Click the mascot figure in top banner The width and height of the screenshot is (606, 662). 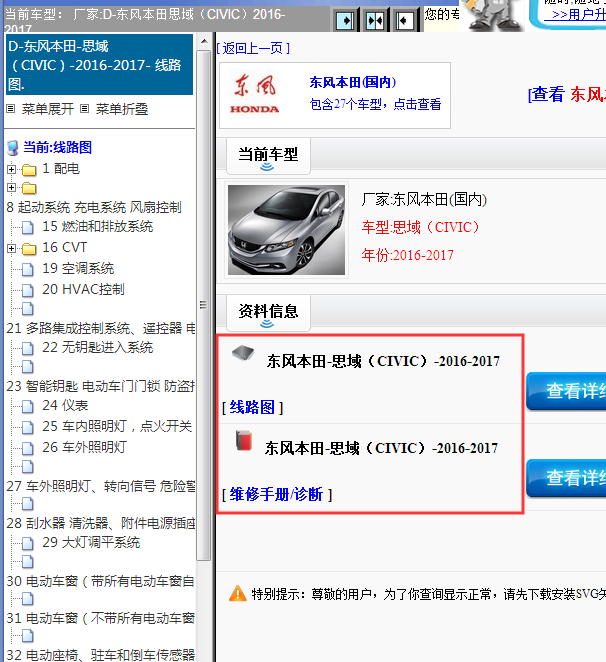point(494,15)
